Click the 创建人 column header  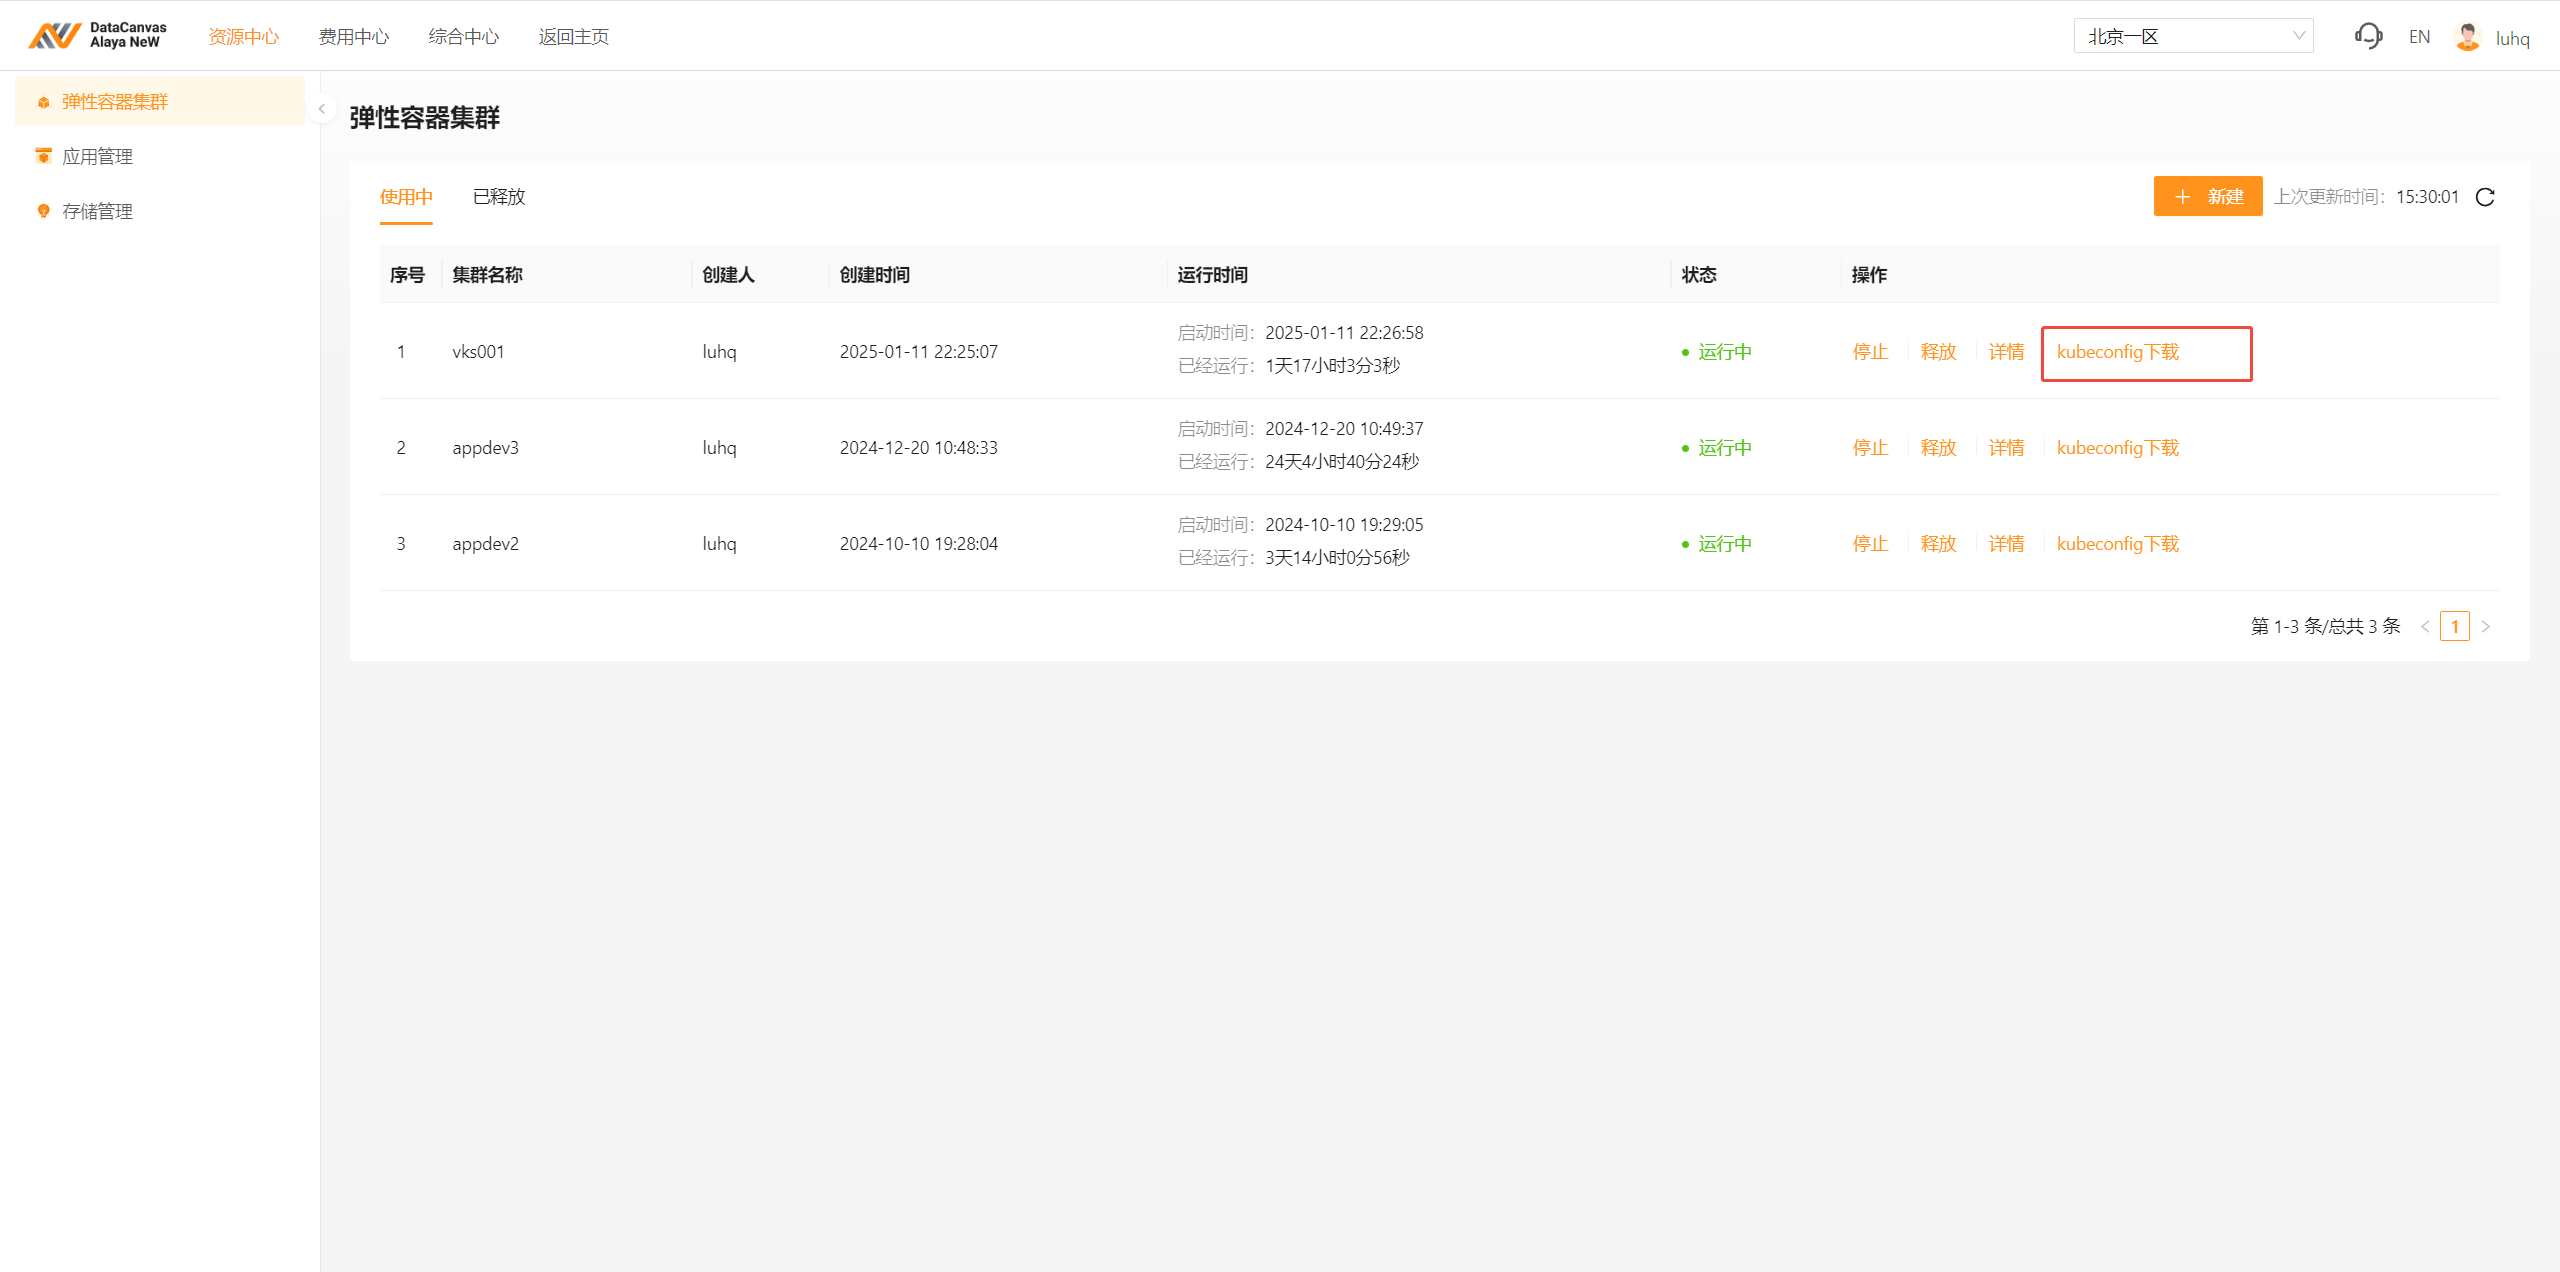(728, 275)
